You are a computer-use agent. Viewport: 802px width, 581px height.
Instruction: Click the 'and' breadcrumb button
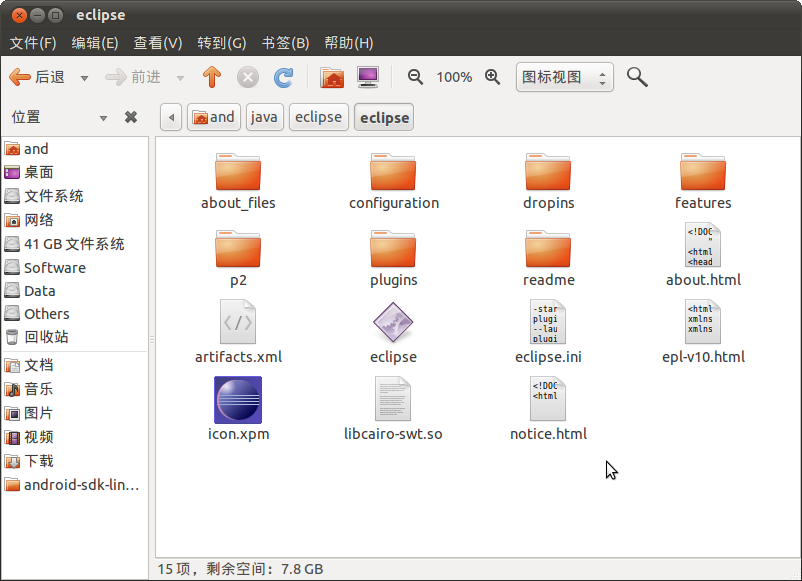click(214, 118)
